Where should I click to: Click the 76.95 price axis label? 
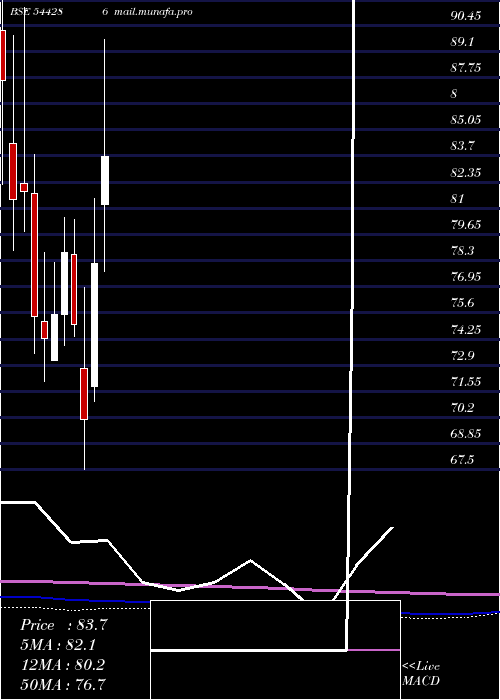tap(466, 277)
